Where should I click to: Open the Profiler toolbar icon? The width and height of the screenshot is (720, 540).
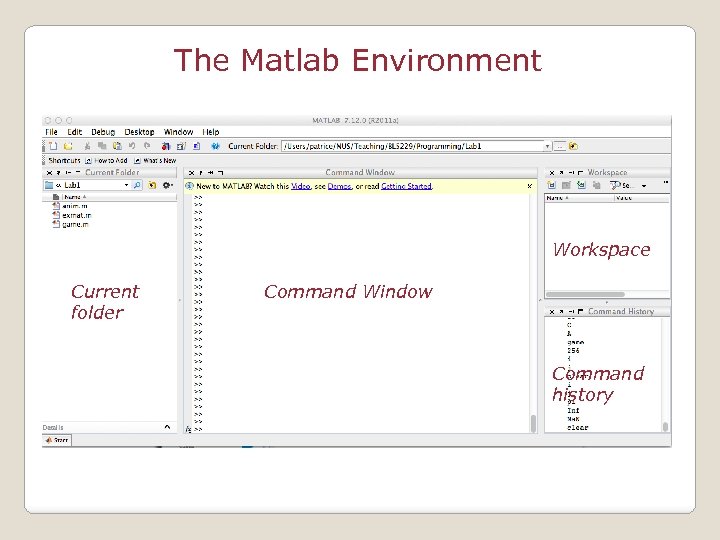[x=197, y=146]
